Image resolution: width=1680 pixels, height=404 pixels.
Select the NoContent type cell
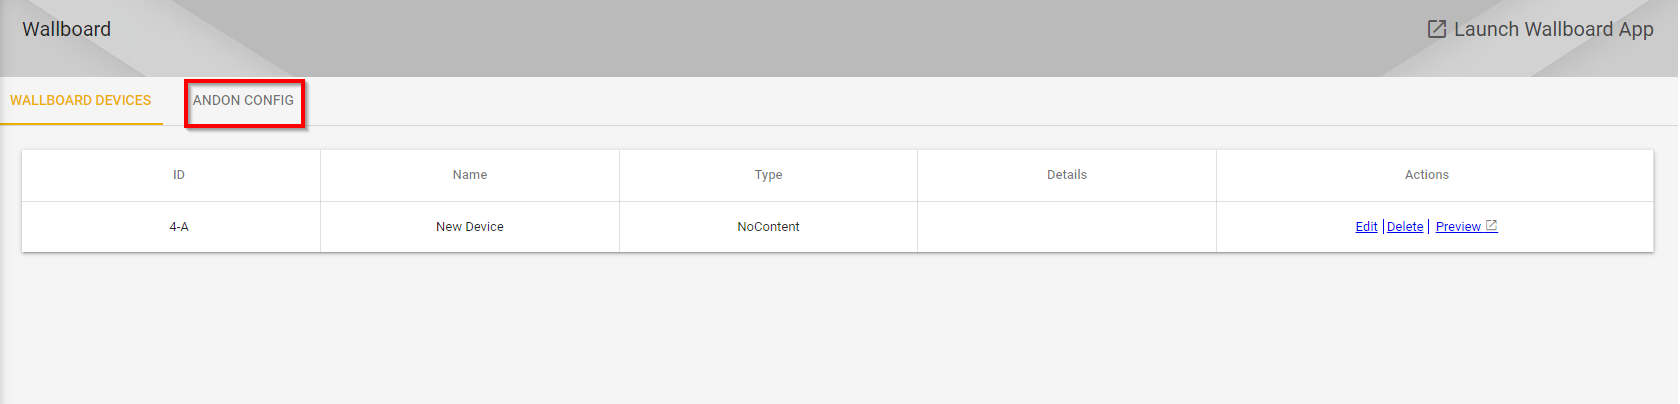point(768,227)
